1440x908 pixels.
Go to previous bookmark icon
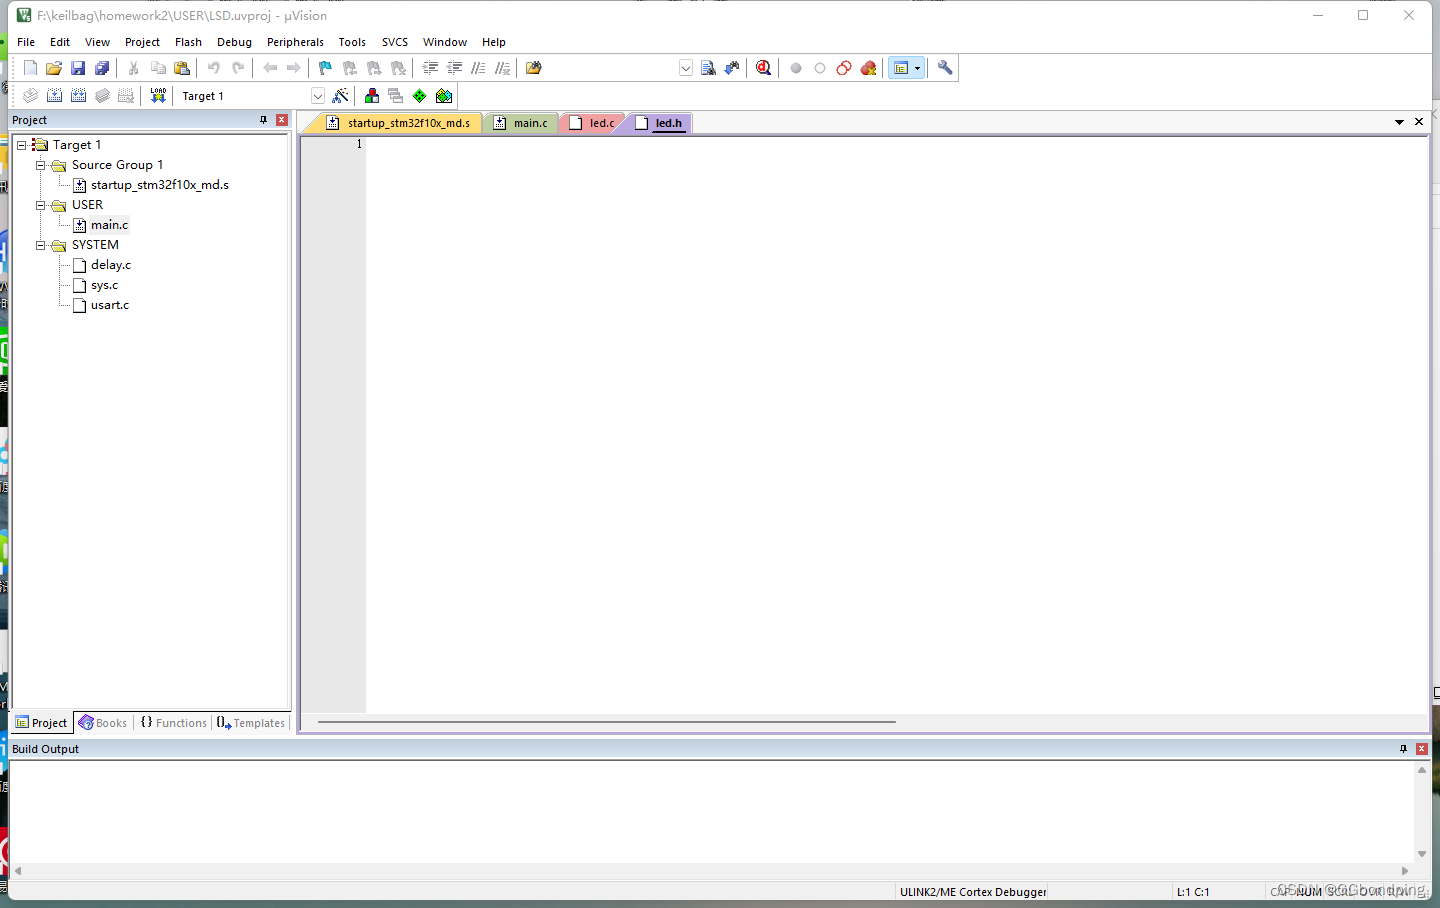(350, 68)
